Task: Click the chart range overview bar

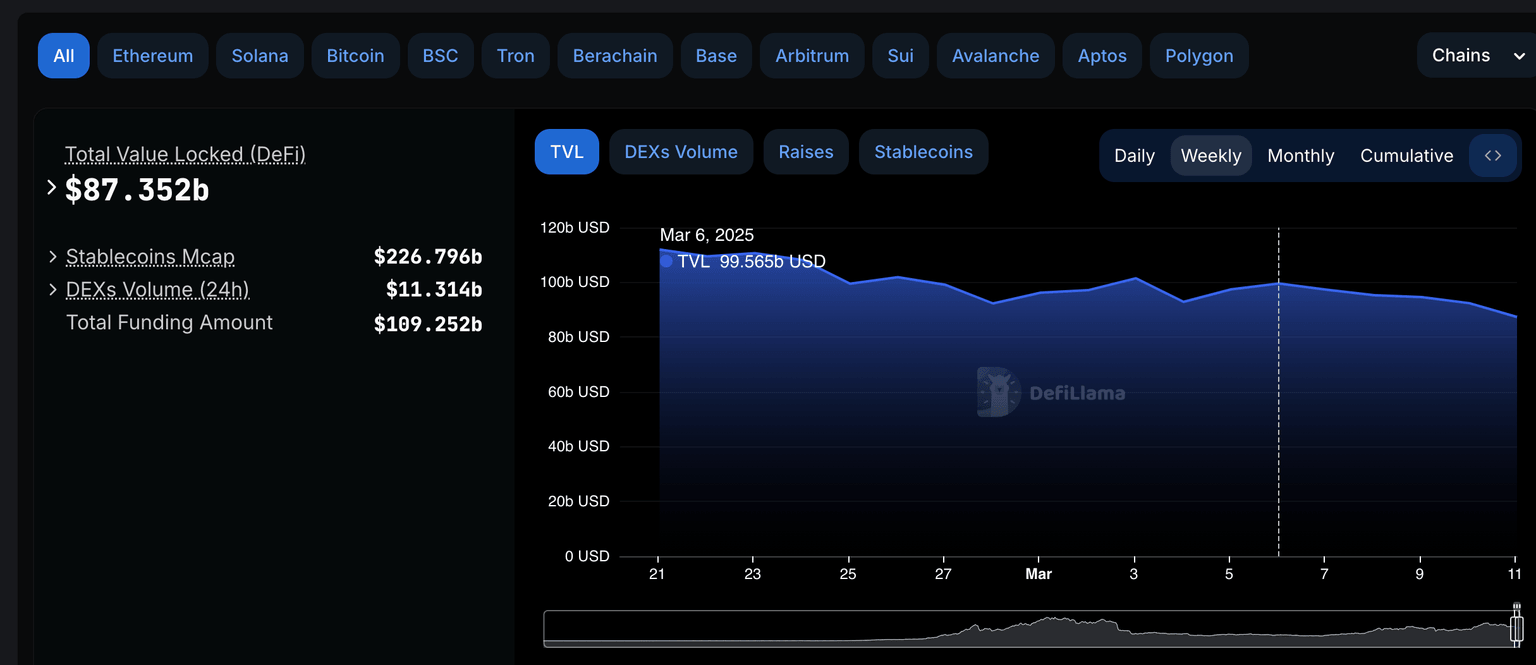Action: point(1030,629)
